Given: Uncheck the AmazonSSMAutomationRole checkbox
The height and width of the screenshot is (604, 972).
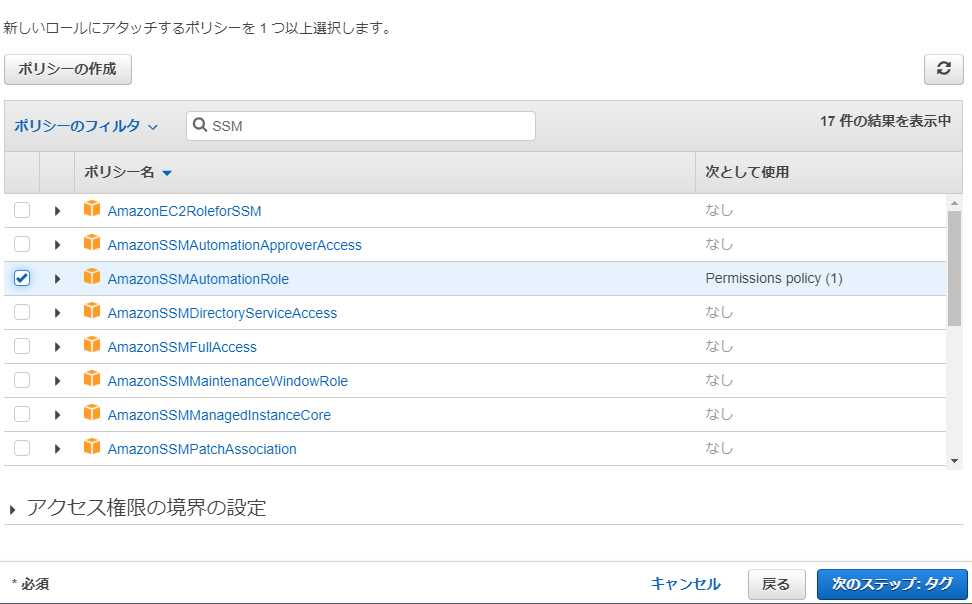Looking at the screenshot, I should 22,278.
